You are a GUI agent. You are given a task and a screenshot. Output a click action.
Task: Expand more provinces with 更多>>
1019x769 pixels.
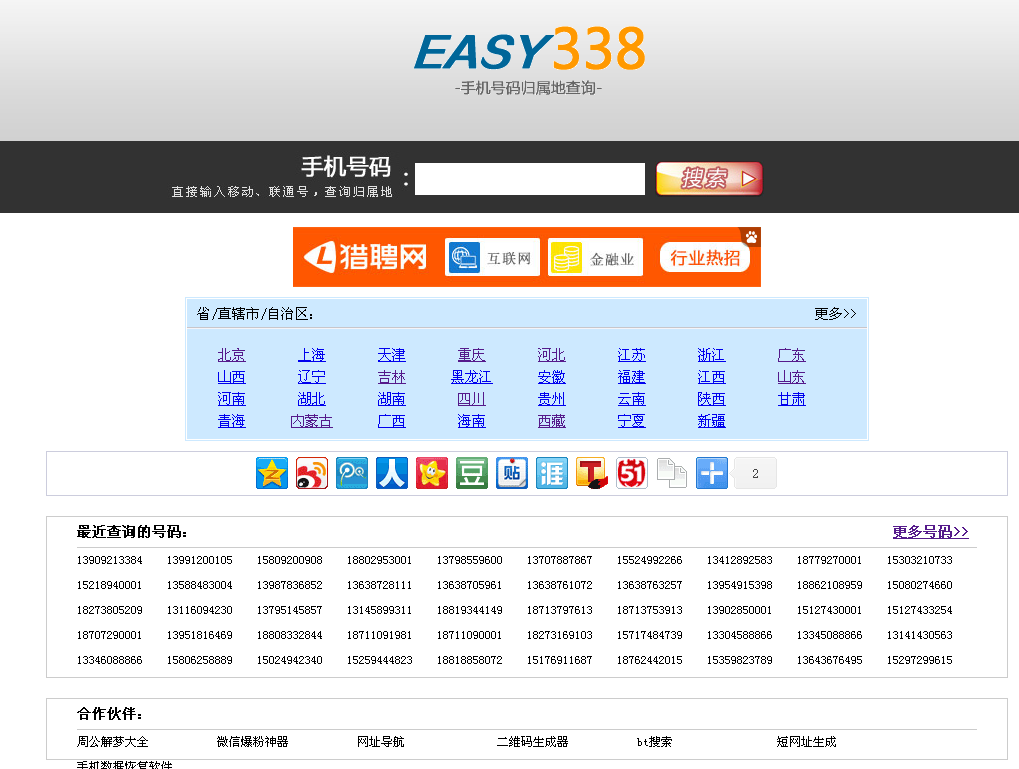tap(835, 314)
